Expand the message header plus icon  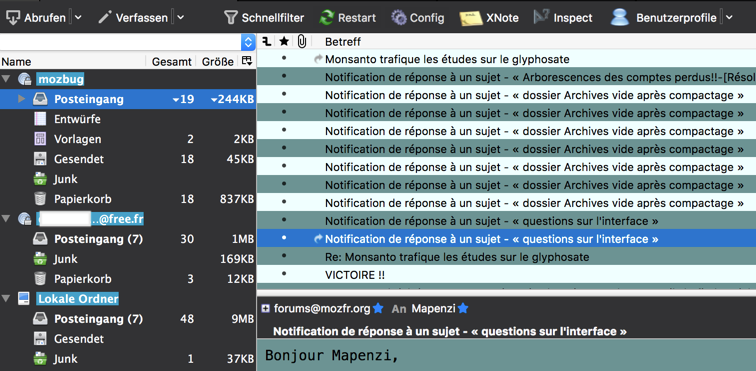pos(265,308)
